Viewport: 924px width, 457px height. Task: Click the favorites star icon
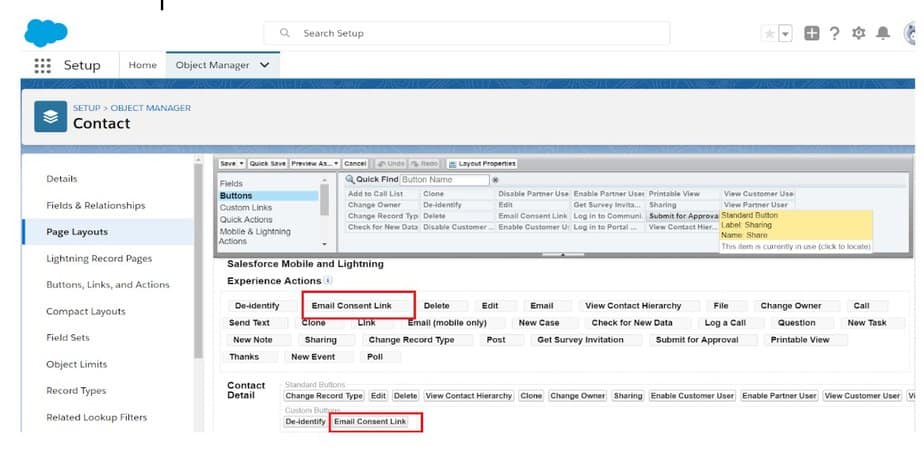[x=769, y=33]
